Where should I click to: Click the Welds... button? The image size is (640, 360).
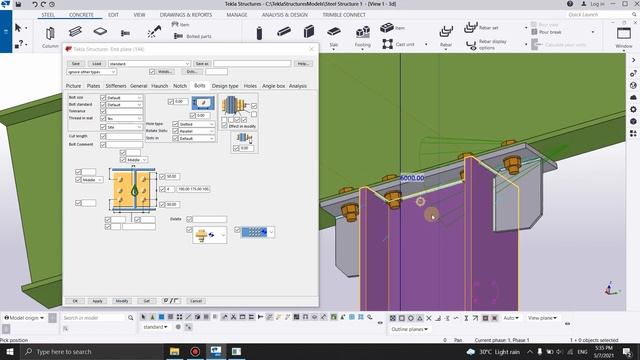tap(165, 71)
